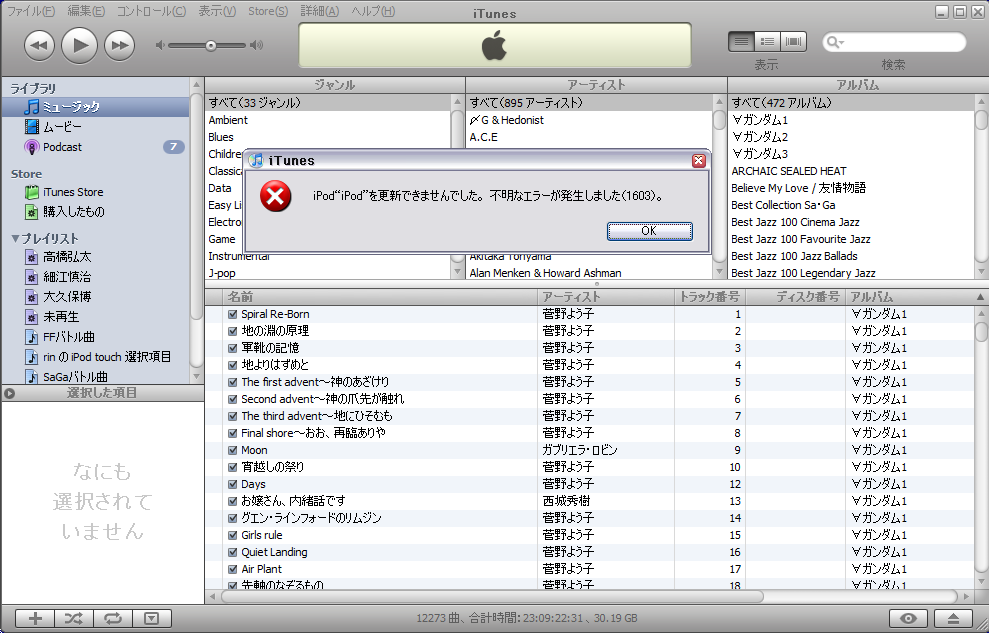Select playlist FFバトル曲
The image size is (989, 633).
click(95, 337)
